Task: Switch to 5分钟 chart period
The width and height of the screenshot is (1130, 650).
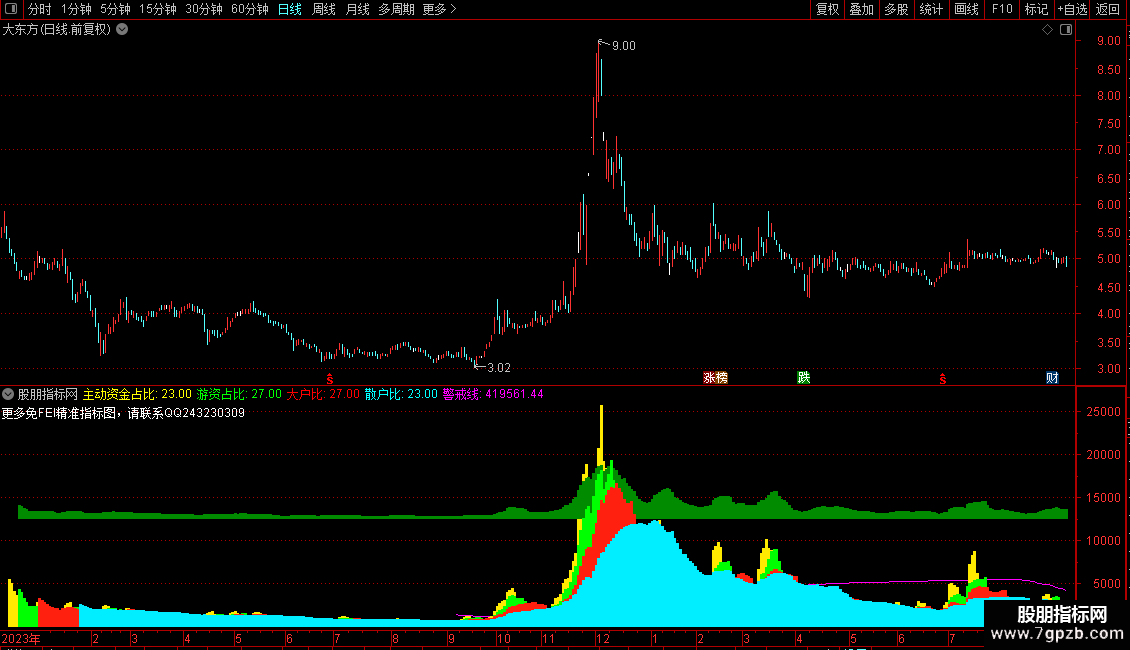Action: point(115,9)
